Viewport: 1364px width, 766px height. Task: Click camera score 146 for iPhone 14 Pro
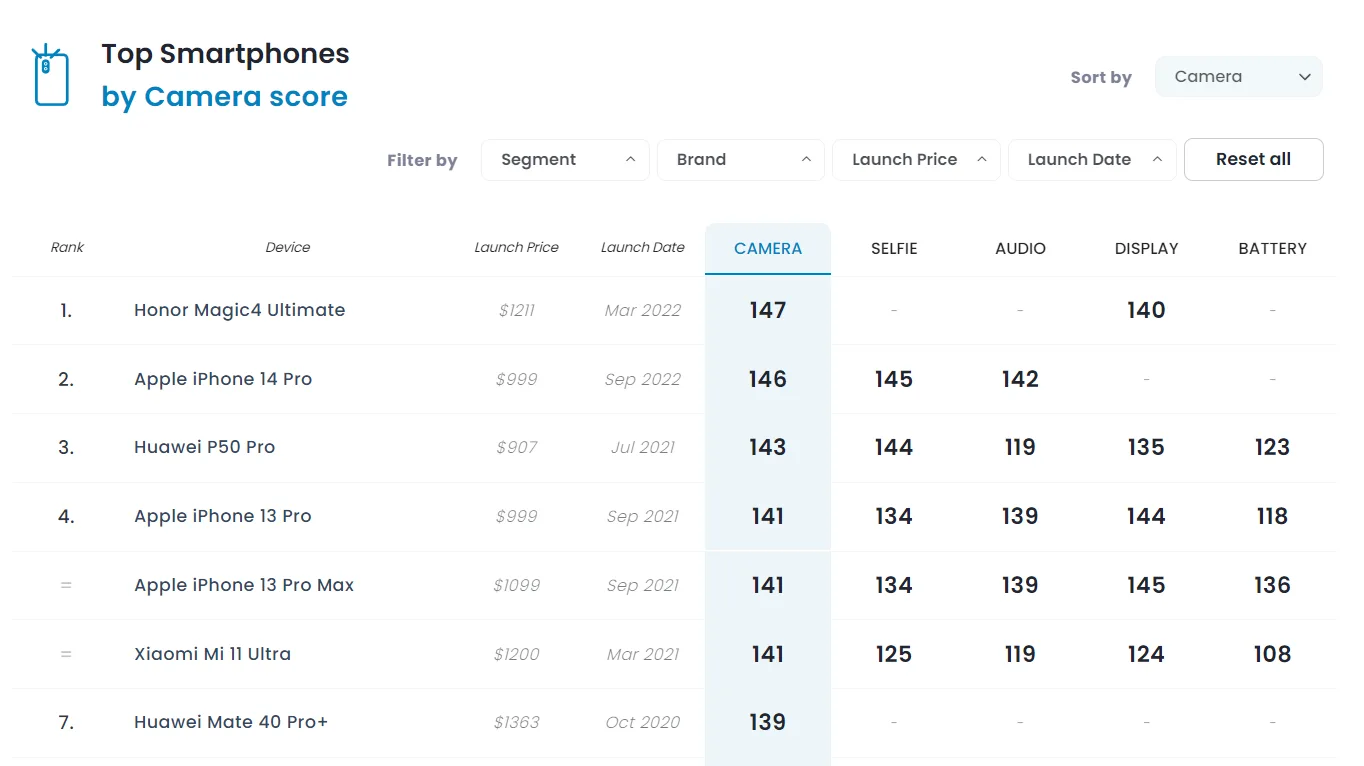click(768, 379)
